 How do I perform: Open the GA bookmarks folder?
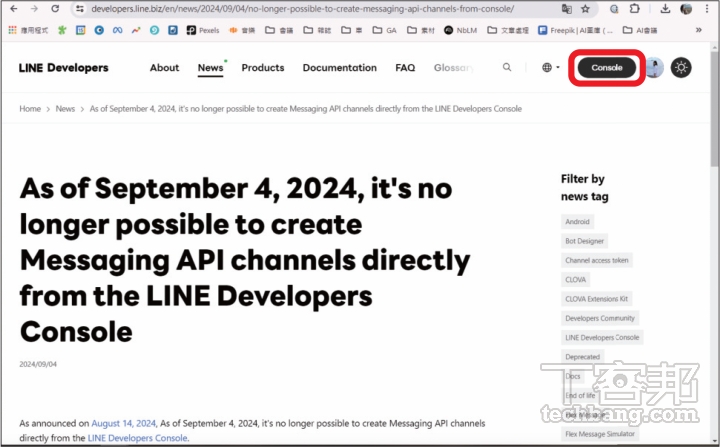384,30
